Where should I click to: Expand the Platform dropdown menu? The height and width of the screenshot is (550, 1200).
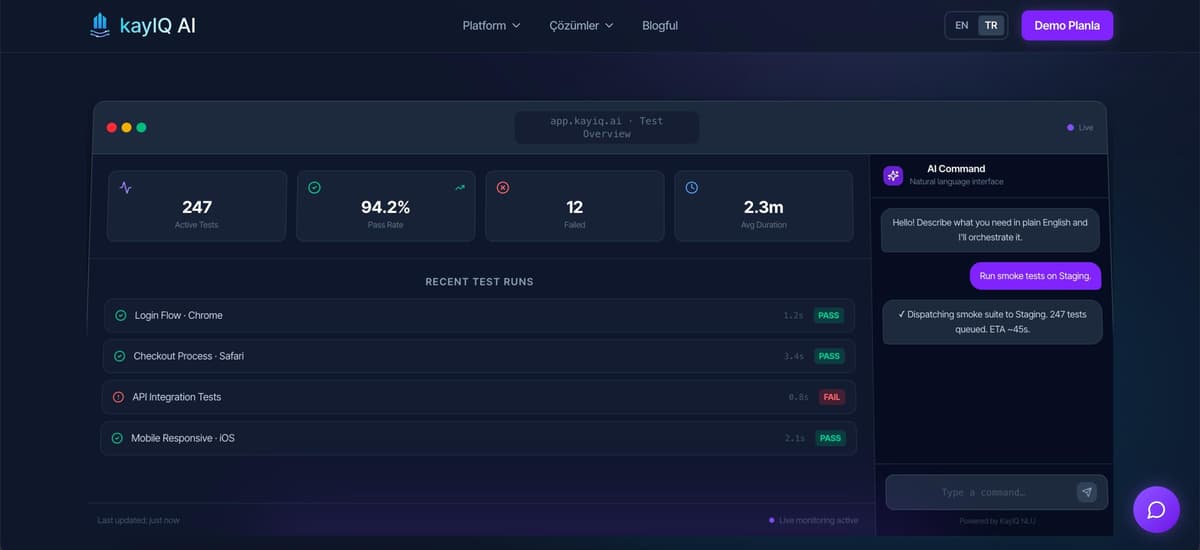point(491,25)
